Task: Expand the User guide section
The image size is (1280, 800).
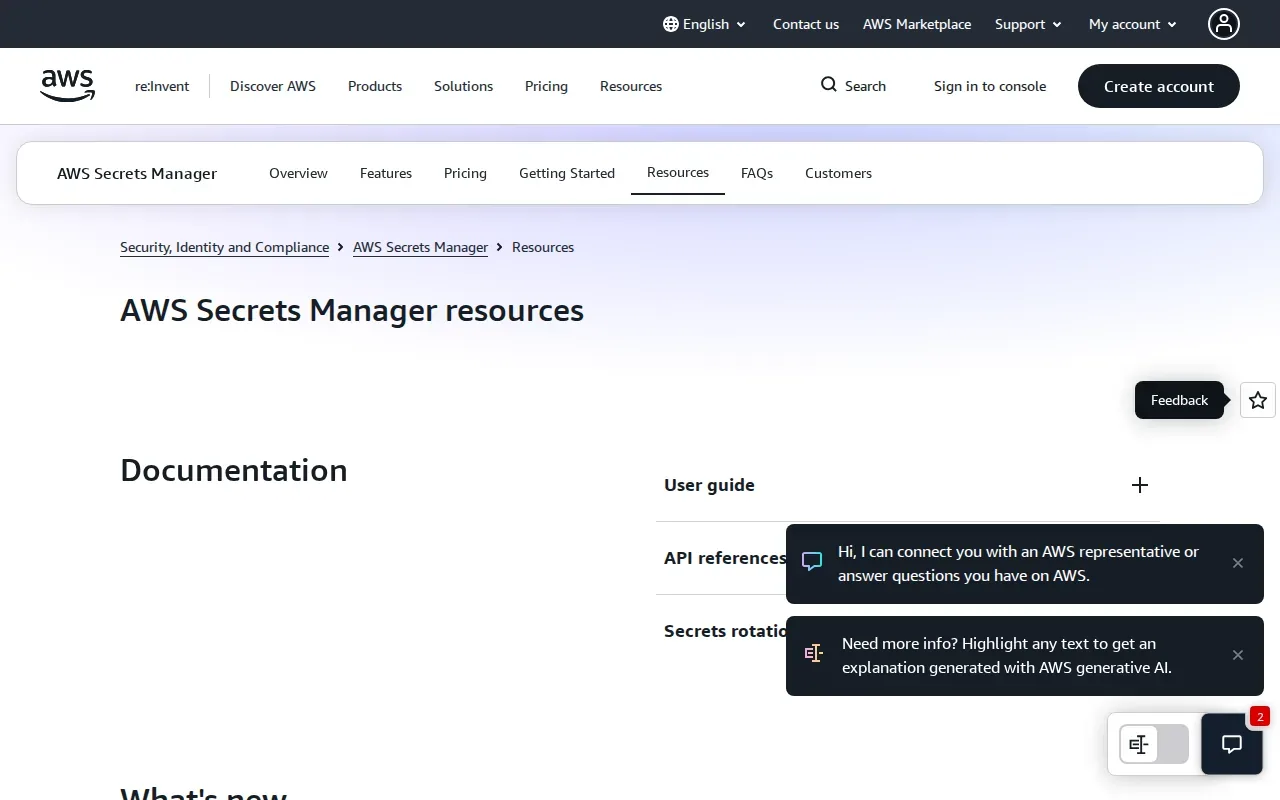Action: [x=908, y=485]
